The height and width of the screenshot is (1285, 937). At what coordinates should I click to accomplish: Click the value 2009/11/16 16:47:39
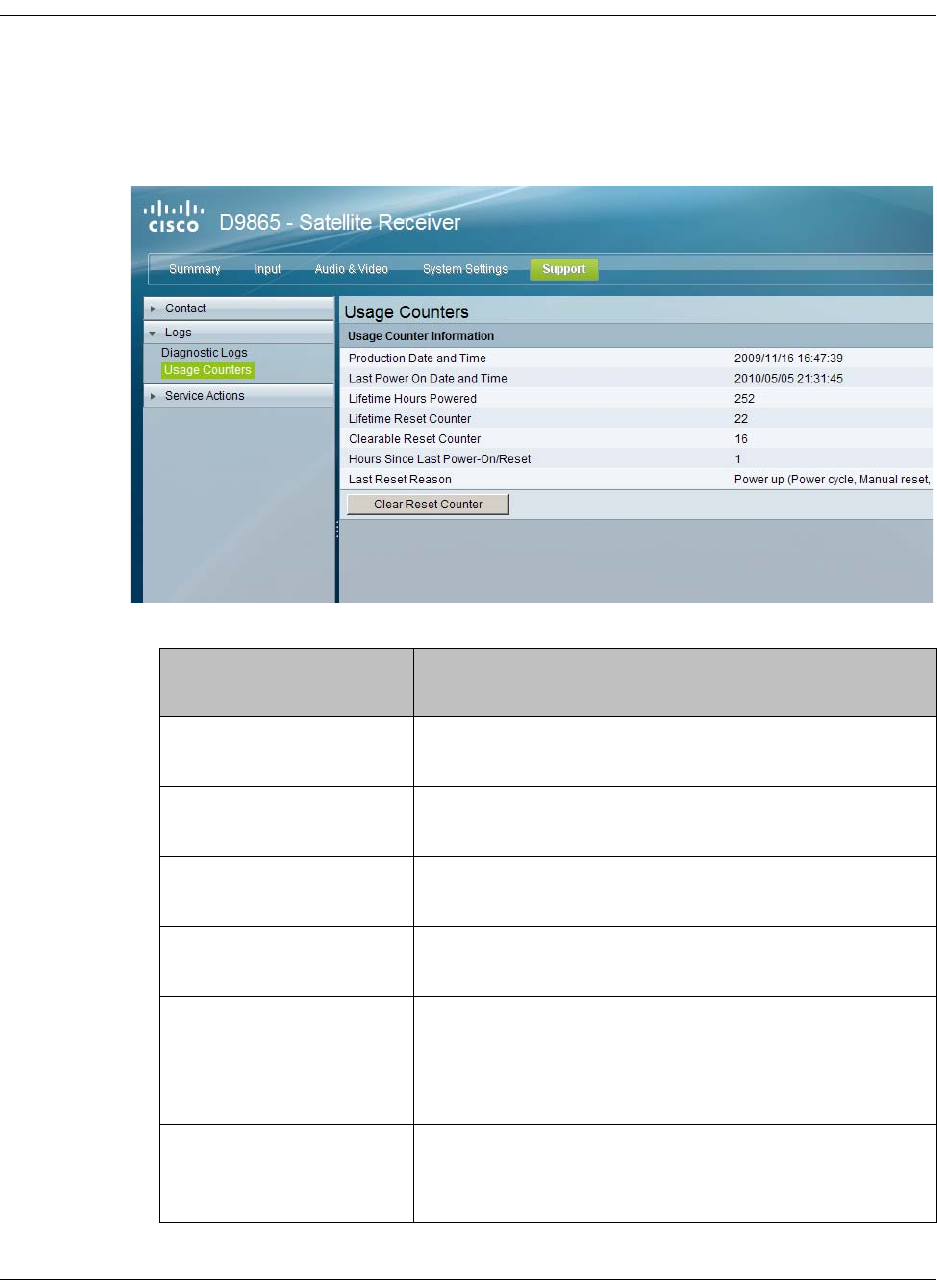point(790,358)
